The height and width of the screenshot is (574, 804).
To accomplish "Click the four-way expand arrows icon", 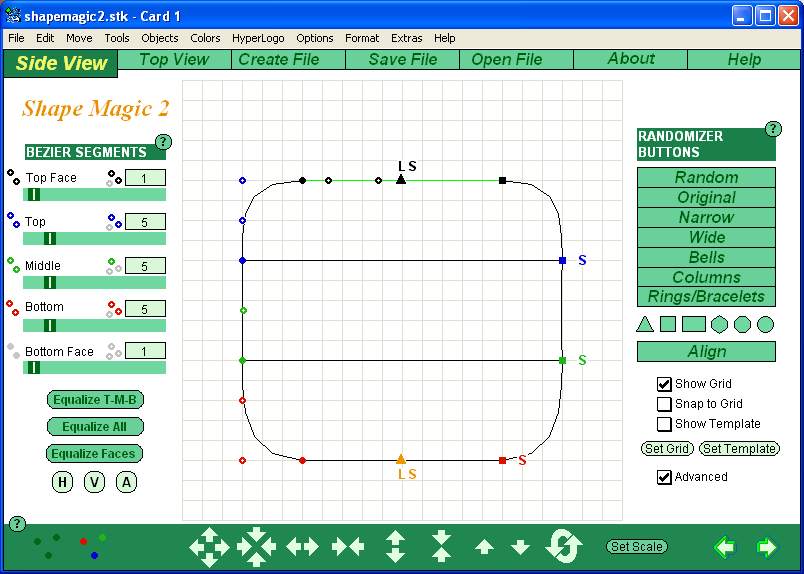I will [x=209, y=547].
